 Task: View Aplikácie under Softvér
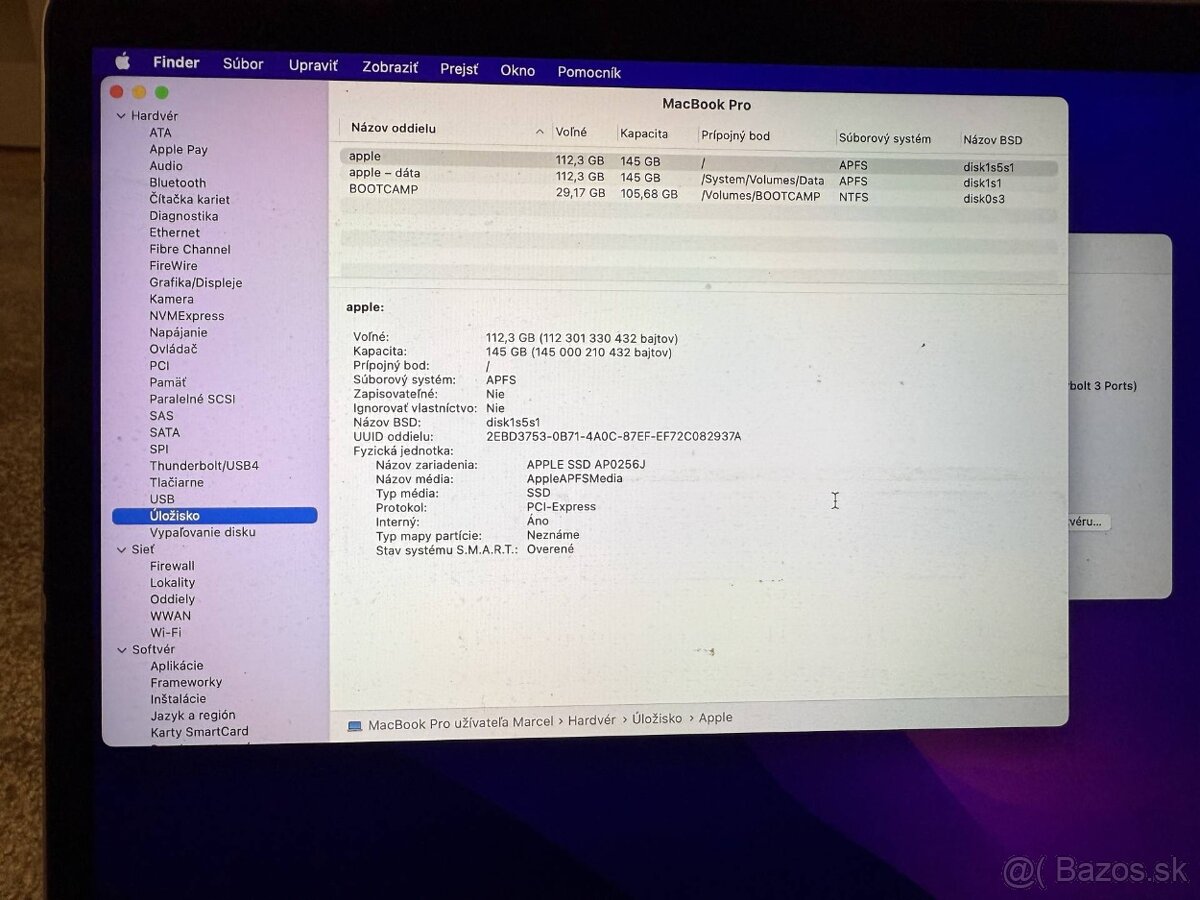coord(176,665)
